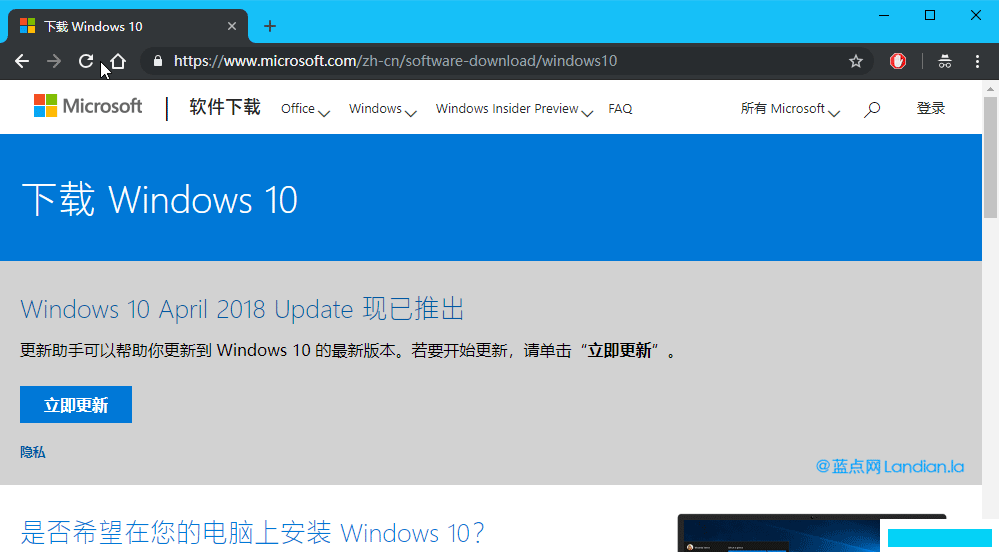Reload the current page
Image resolution: width=999 pixels, height=552 pixels.
pyautogui.click(x=86, y=61)
